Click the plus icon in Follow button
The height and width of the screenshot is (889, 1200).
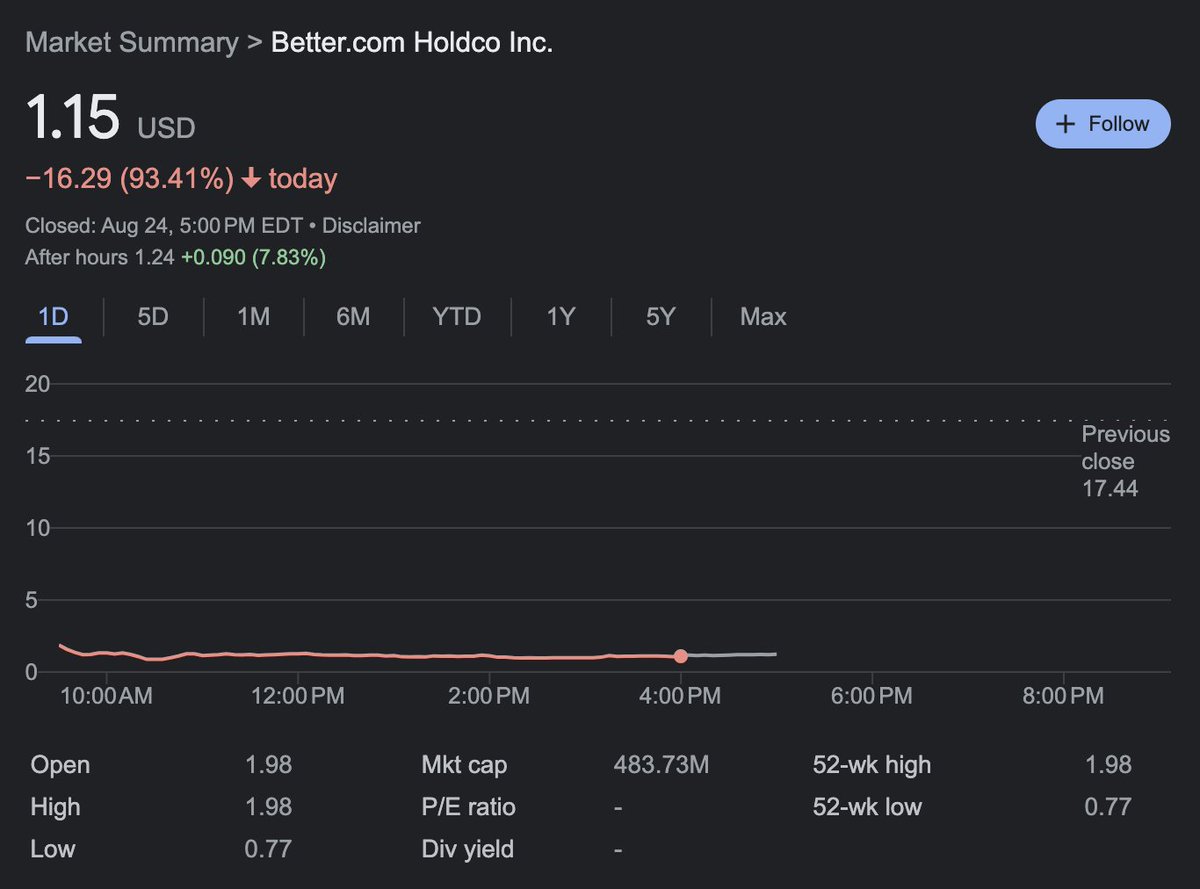pos(1066,124)
